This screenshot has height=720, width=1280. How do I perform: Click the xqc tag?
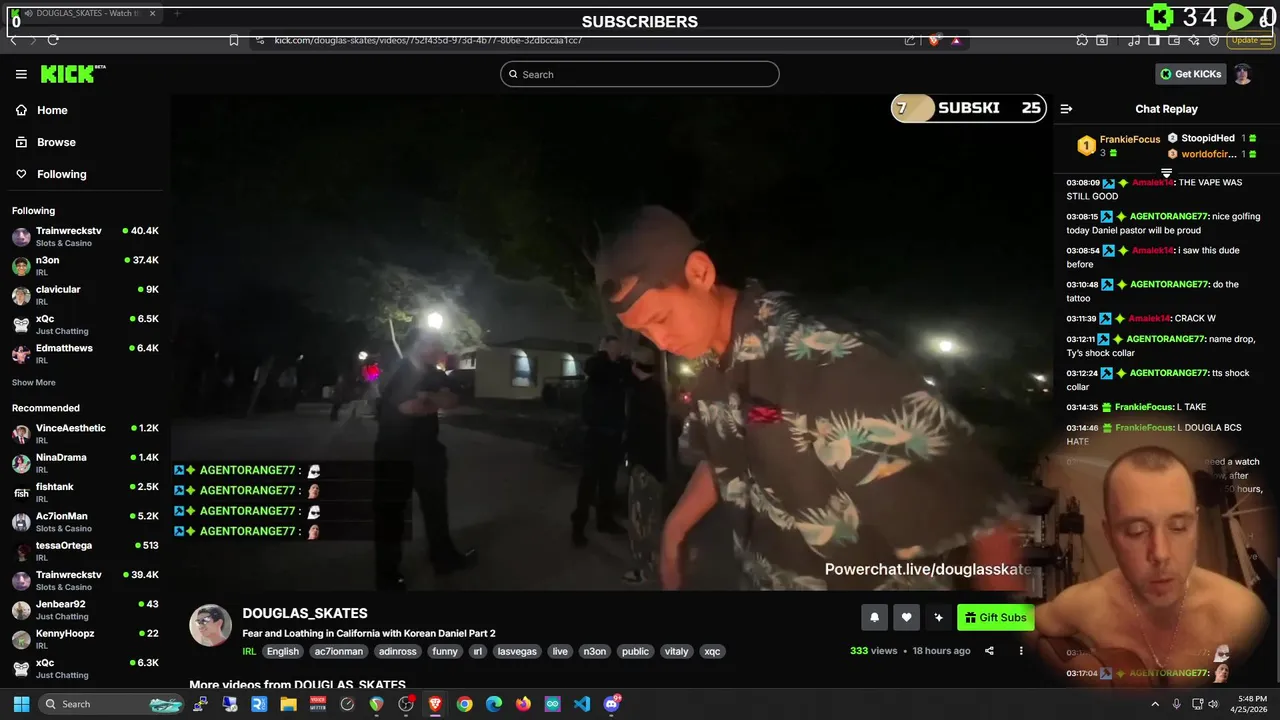coord(712,651)
